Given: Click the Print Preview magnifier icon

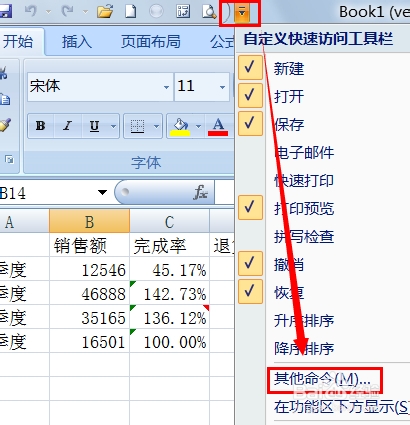Looking at the screenshot, I should (x=209, y=12).
